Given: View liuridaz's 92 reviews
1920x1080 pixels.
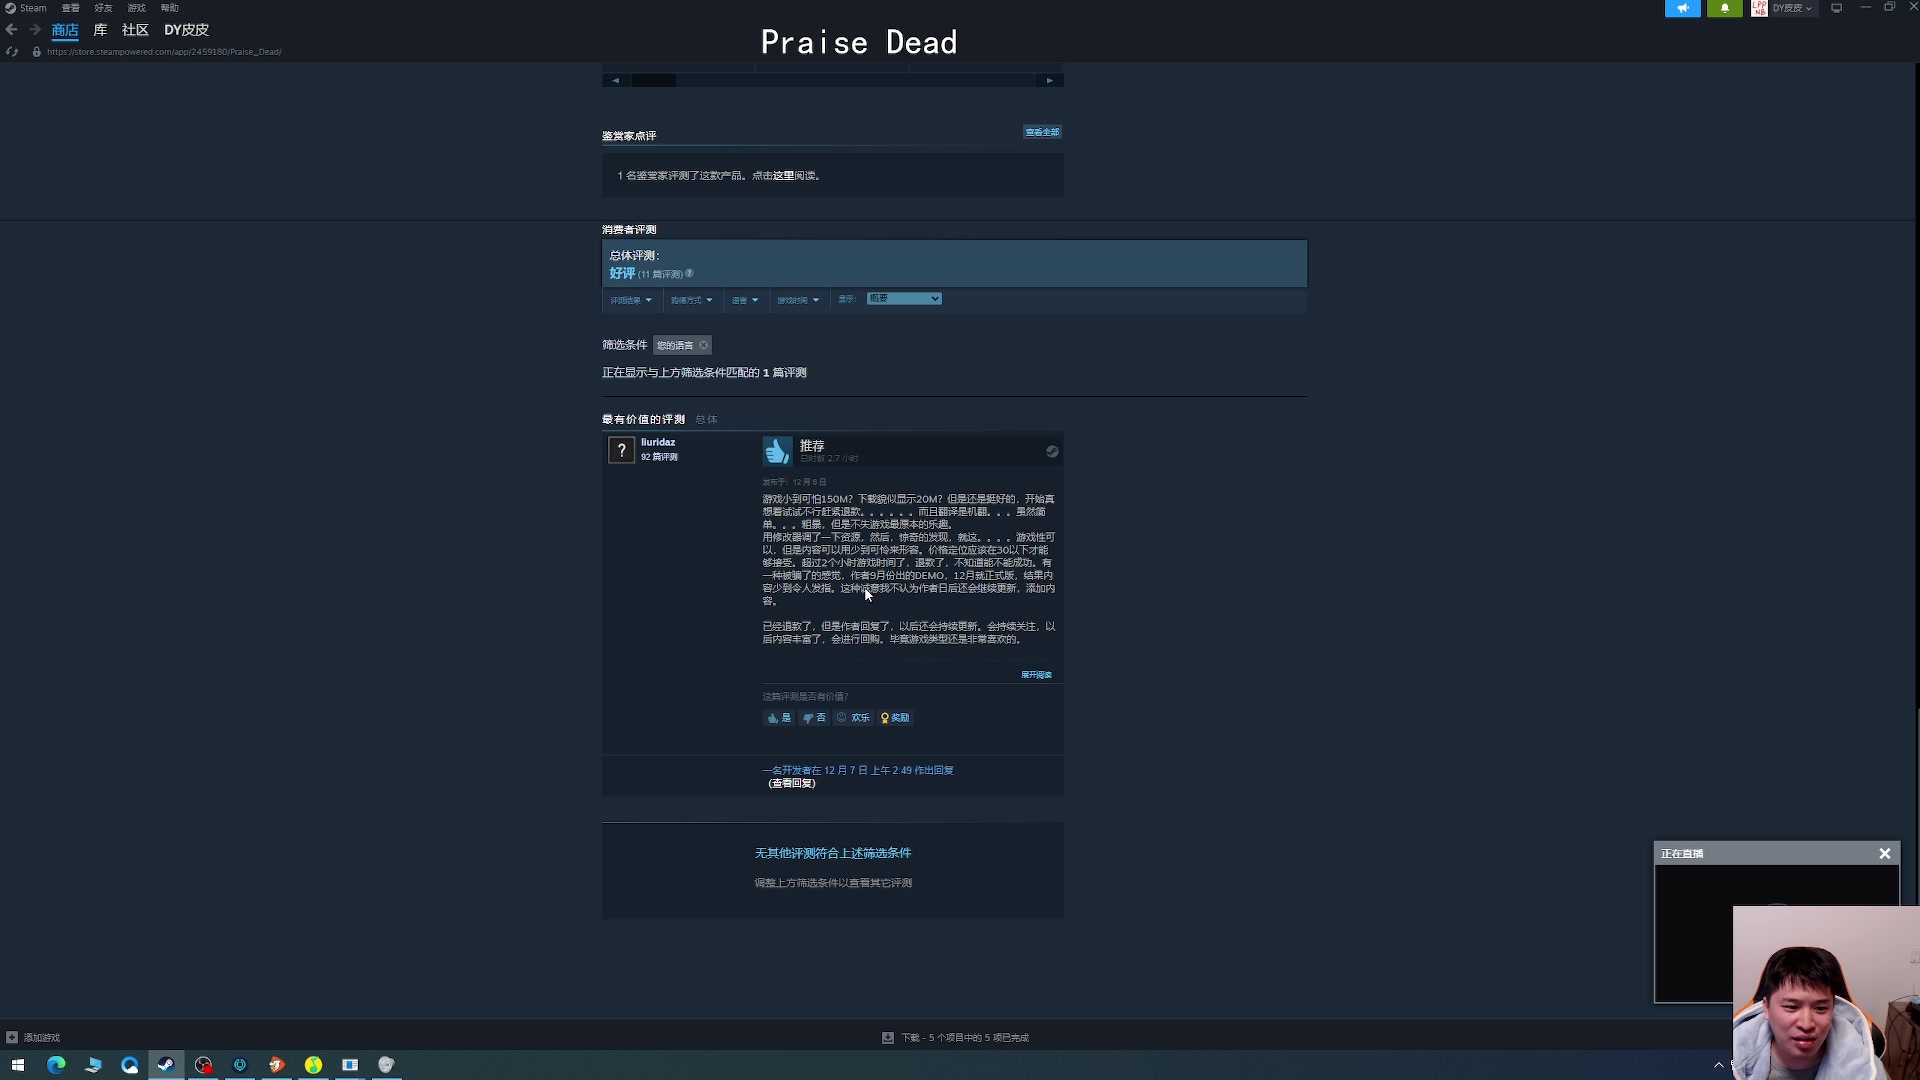Looking at the screenshot, I should coord(659,458).
